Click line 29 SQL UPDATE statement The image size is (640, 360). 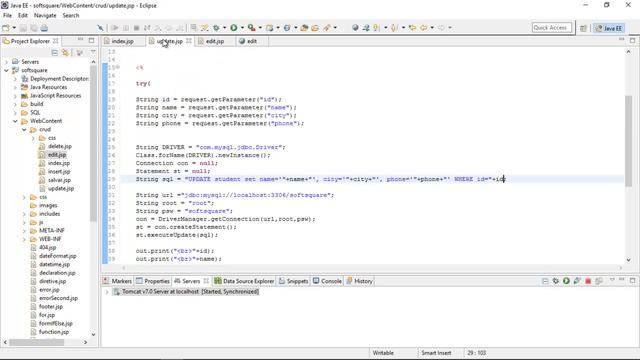320,179
